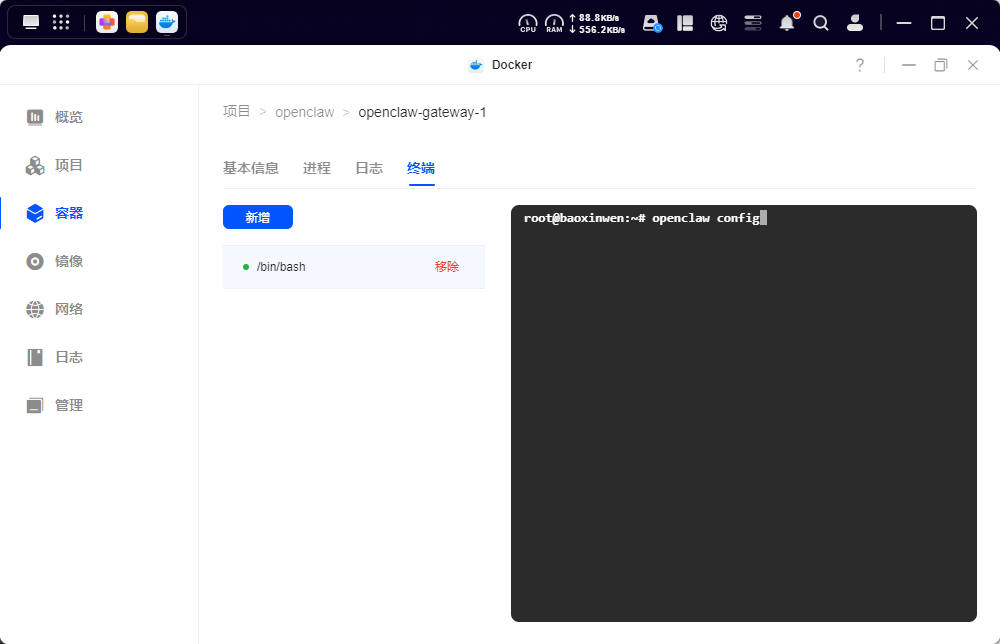Open the 管理 (Management) section
This screenshot has width=1000, height=644.
(68, 404)
